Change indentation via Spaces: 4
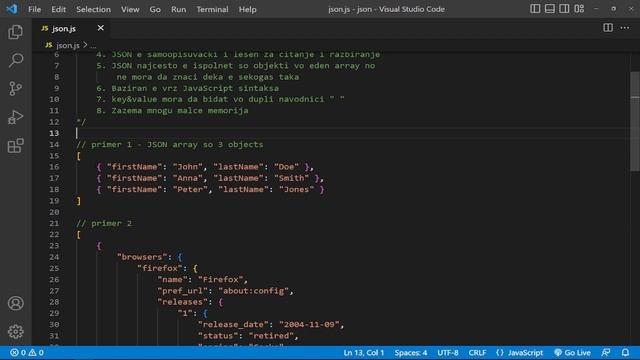Viewport: 640px width, 360px height. point(411,352)
